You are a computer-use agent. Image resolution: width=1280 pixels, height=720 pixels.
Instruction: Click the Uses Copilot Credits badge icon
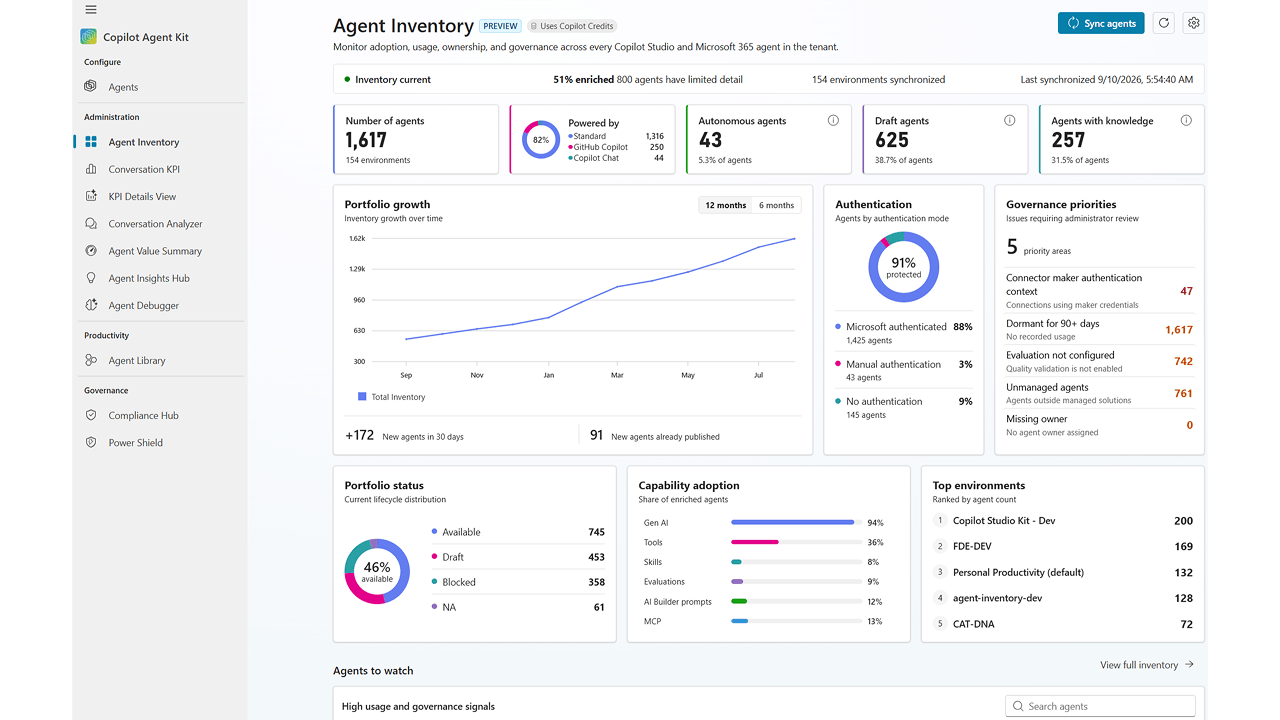(535, 26)
